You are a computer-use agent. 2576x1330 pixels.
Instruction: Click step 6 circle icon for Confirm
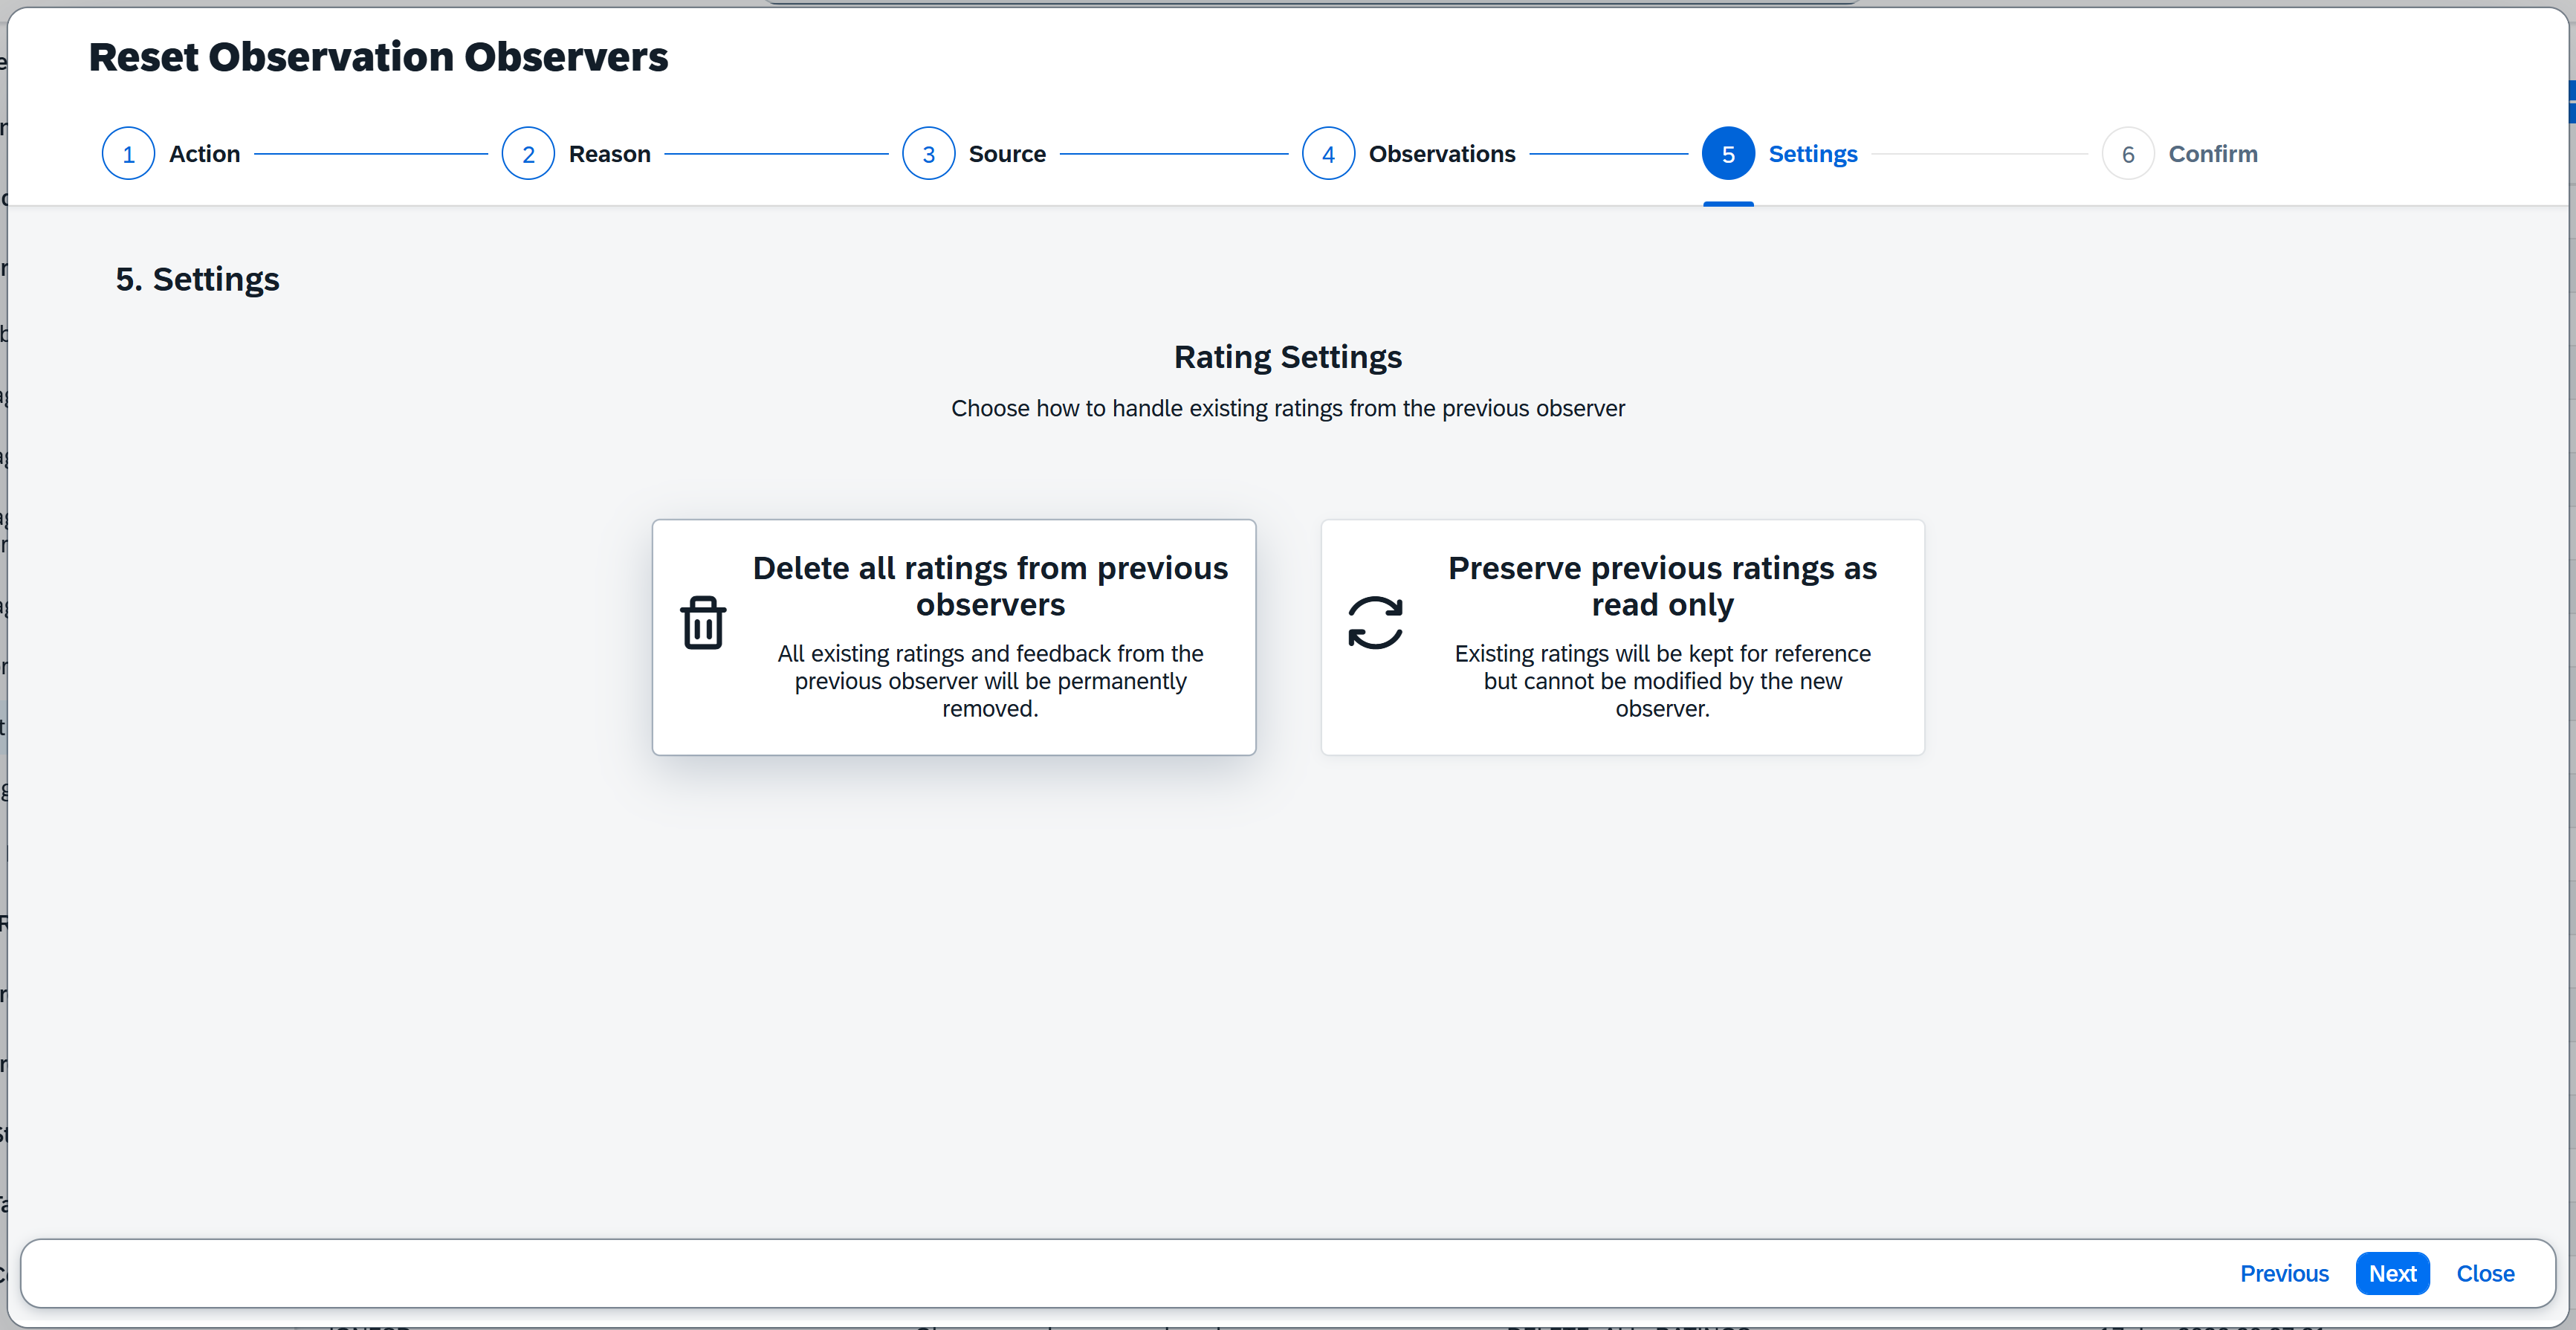pyautogui.click(x=2128, y=154)
